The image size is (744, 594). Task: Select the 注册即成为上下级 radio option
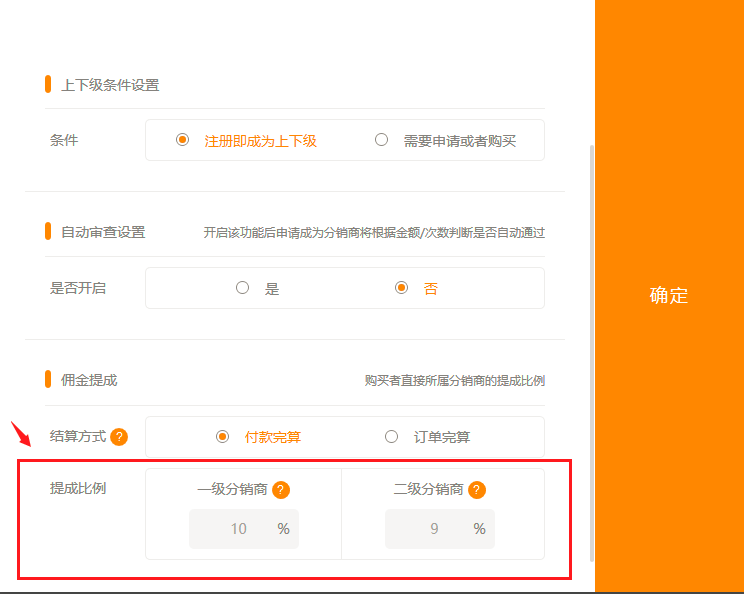(x=182, y=140)
